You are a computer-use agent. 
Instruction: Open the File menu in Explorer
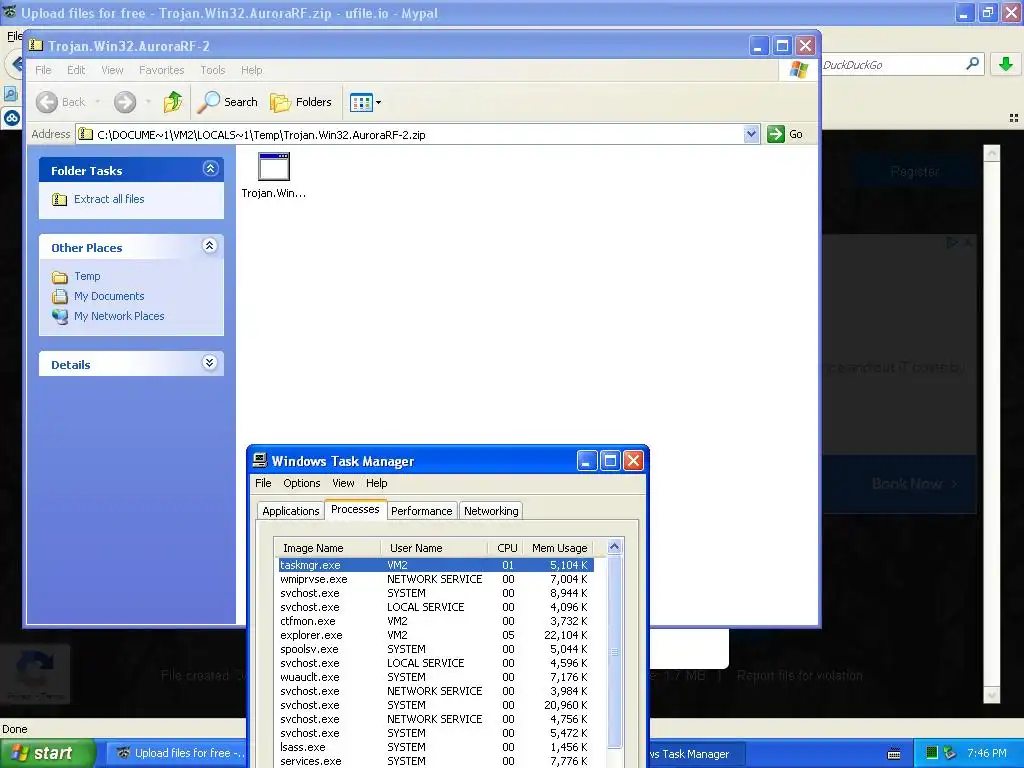[x=43, y=70]
